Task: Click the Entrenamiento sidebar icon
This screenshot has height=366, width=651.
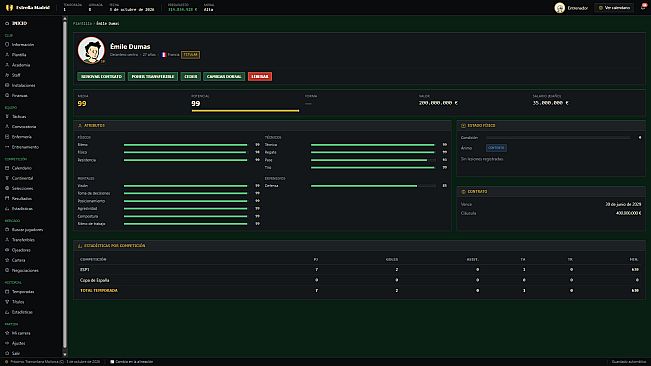Action: [x=7, y=147]
